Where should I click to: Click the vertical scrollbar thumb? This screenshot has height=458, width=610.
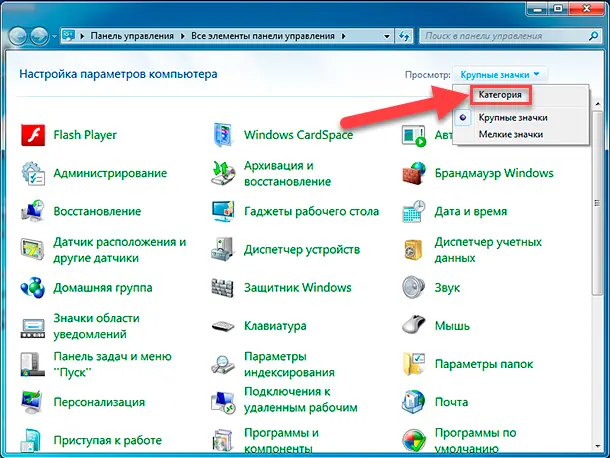597,202
